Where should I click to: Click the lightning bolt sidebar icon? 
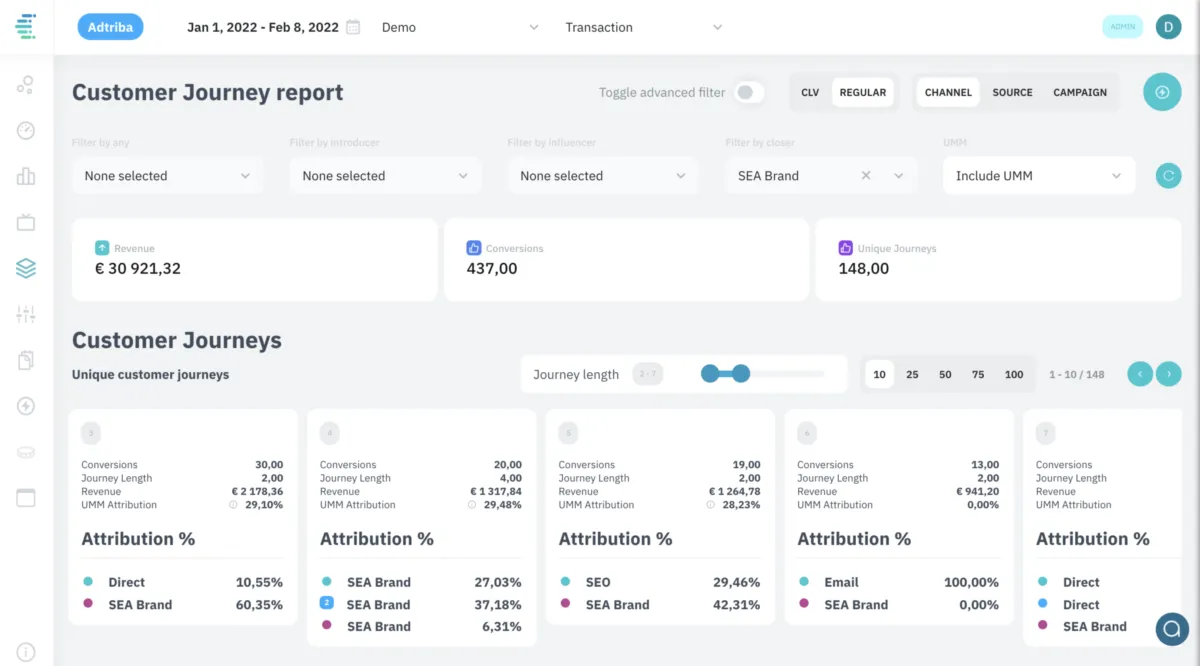[x=26, y=406]
